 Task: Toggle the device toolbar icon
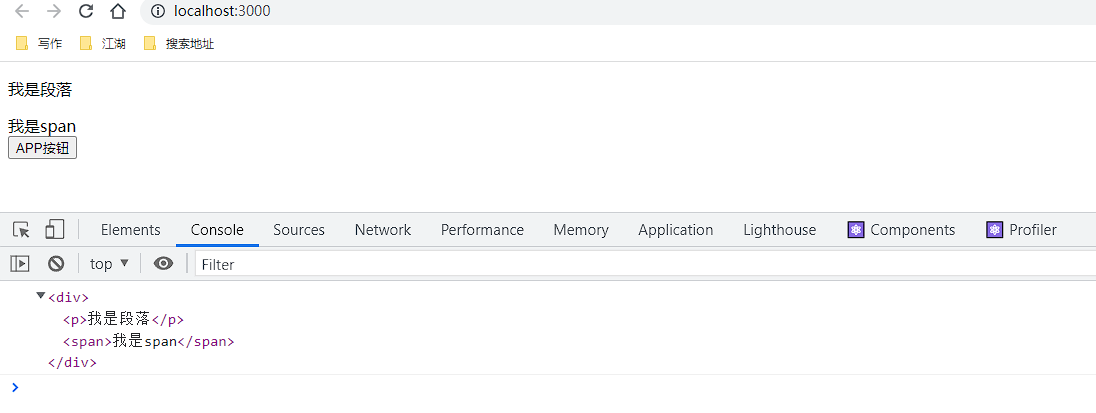click(x=54, y=230)
